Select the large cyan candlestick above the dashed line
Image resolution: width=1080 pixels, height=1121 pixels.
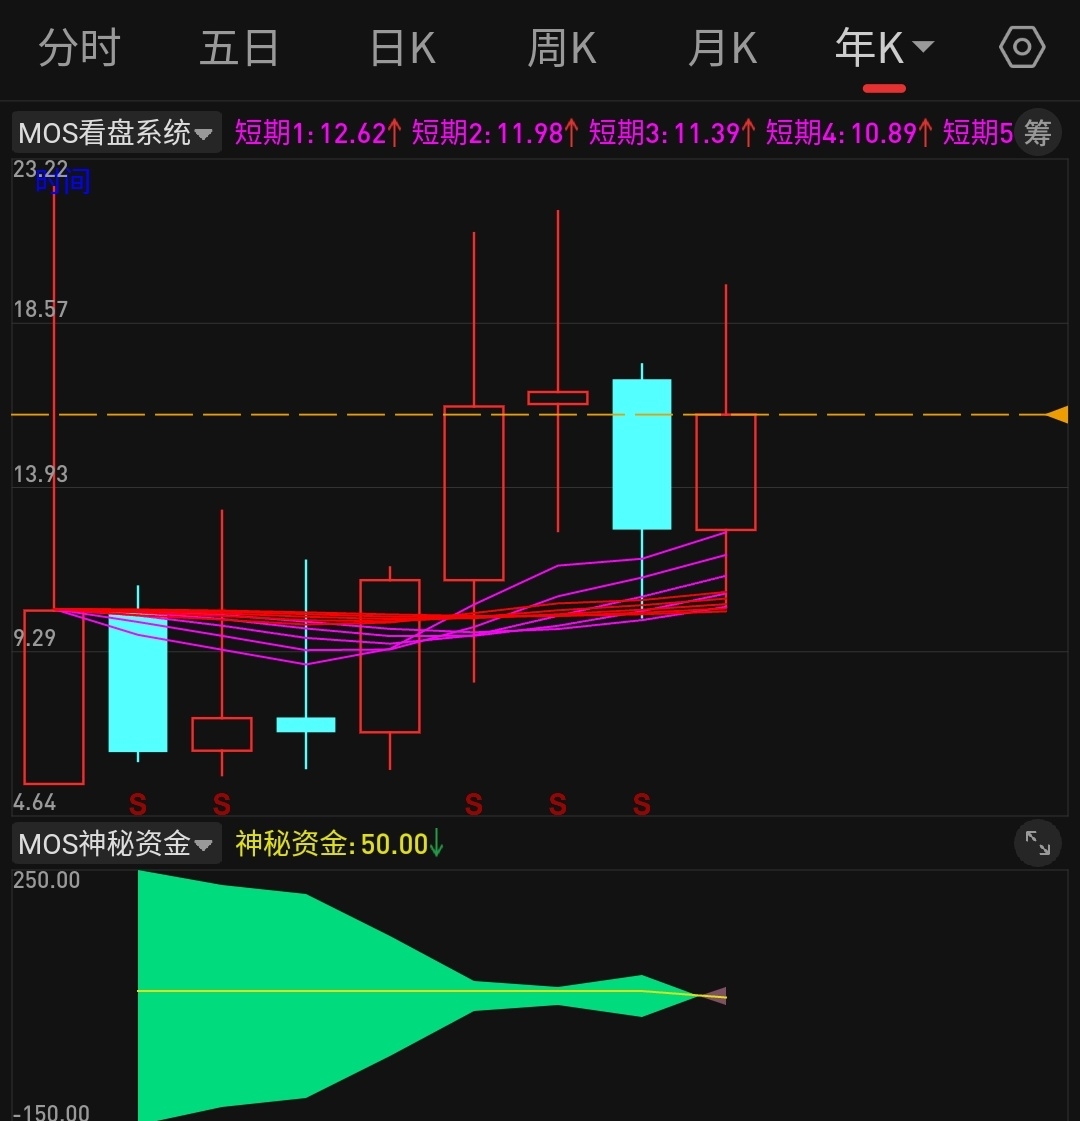pyautogui.click(x=642, y=454)
